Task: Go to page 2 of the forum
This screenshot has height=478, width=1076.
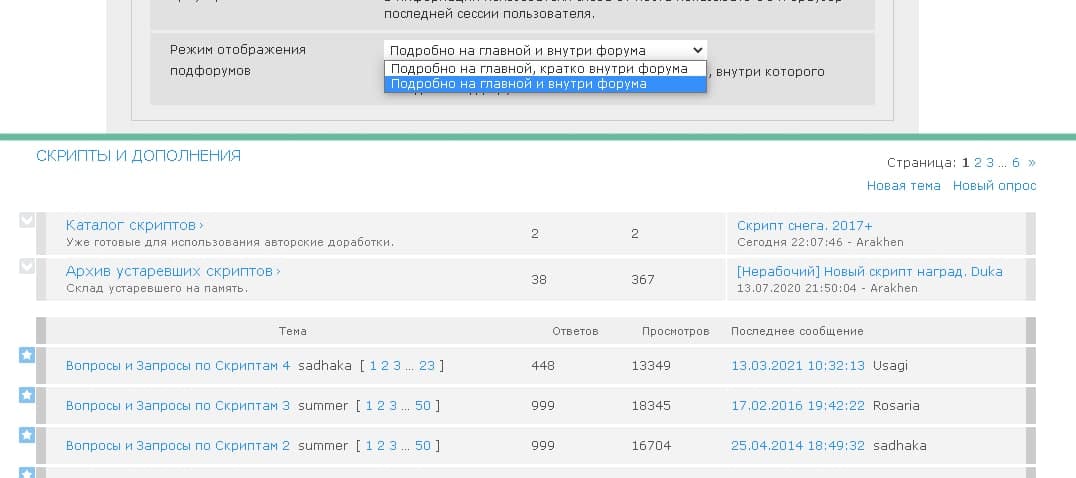Action: pos(978,163)
